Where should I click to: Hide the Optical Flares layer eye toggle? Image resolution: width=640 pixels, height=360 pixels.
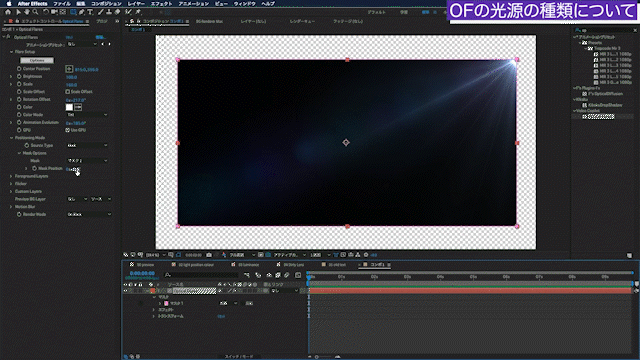pos(125,291)
